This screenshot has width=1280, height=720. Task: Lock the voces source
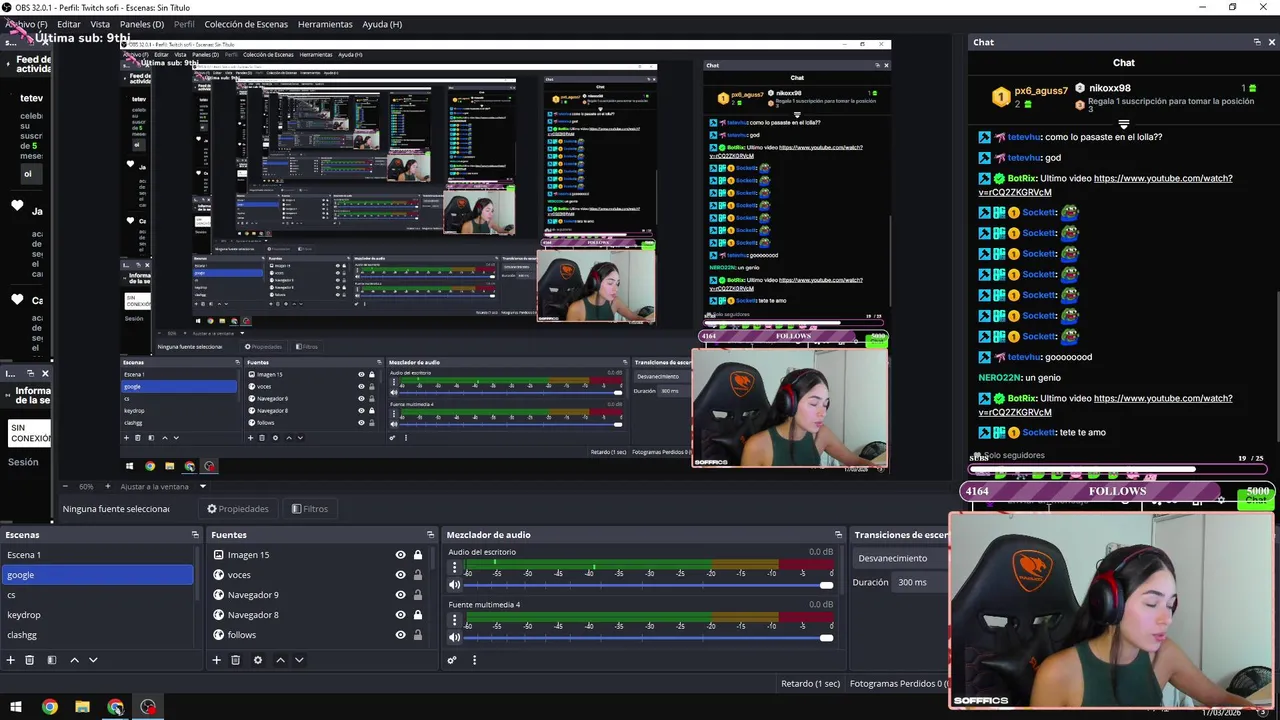417,575
